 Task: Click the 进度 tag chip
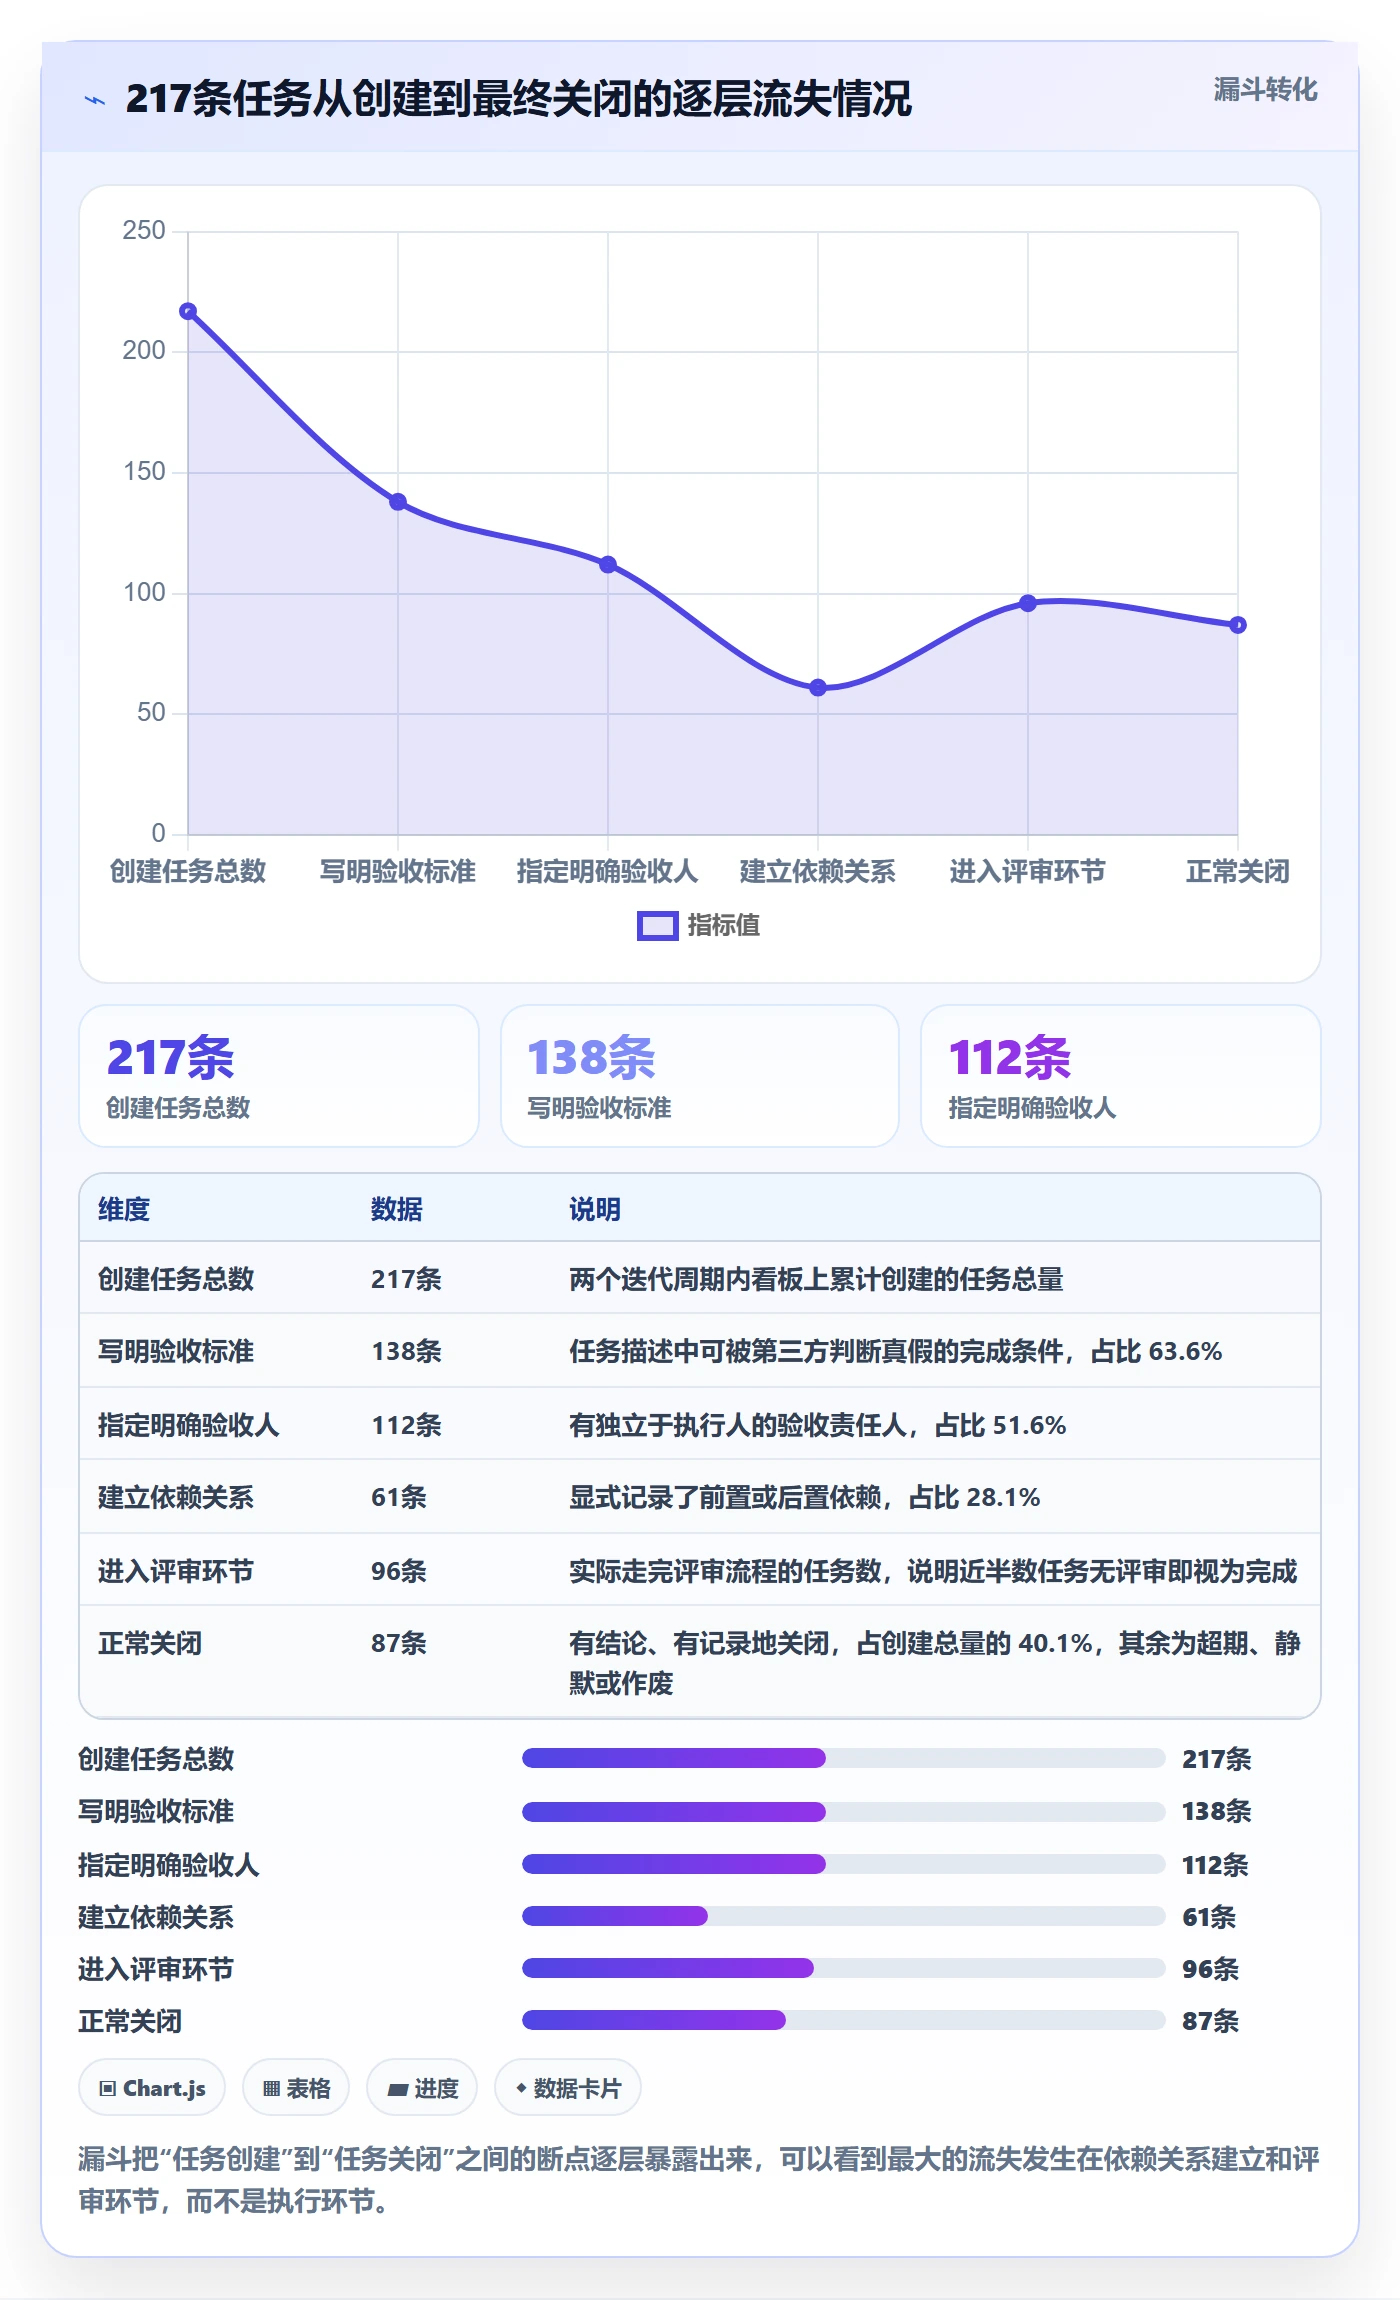pos(422,2088)
